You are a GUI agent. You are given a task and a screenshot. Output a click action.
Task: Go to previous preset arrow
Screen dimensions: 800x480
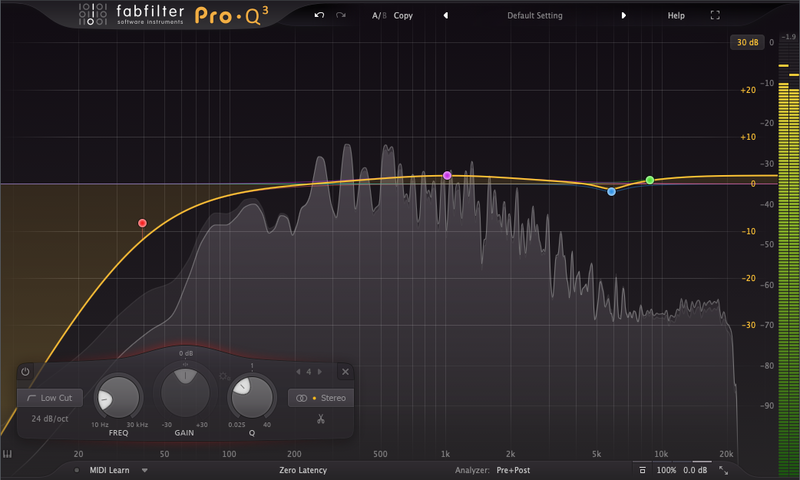click(x=445, y=15)
